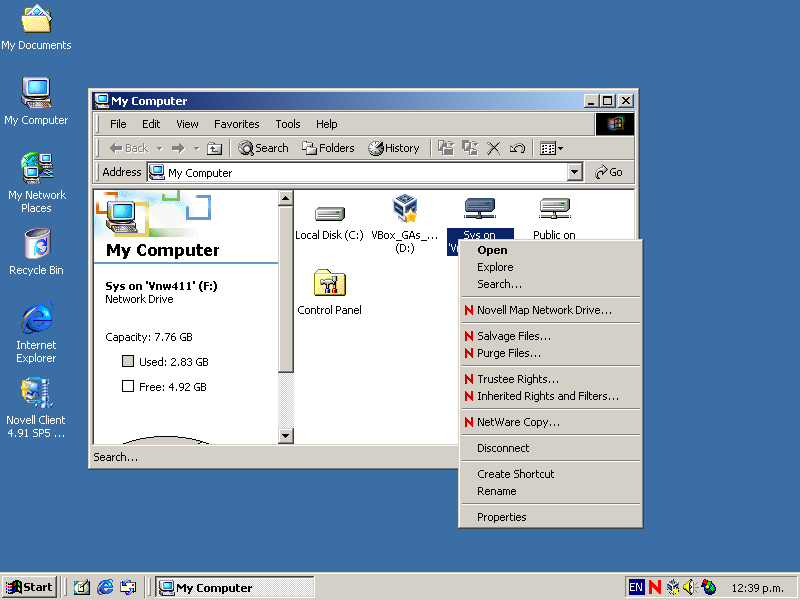Click the Start button

(x=29, y=587)
